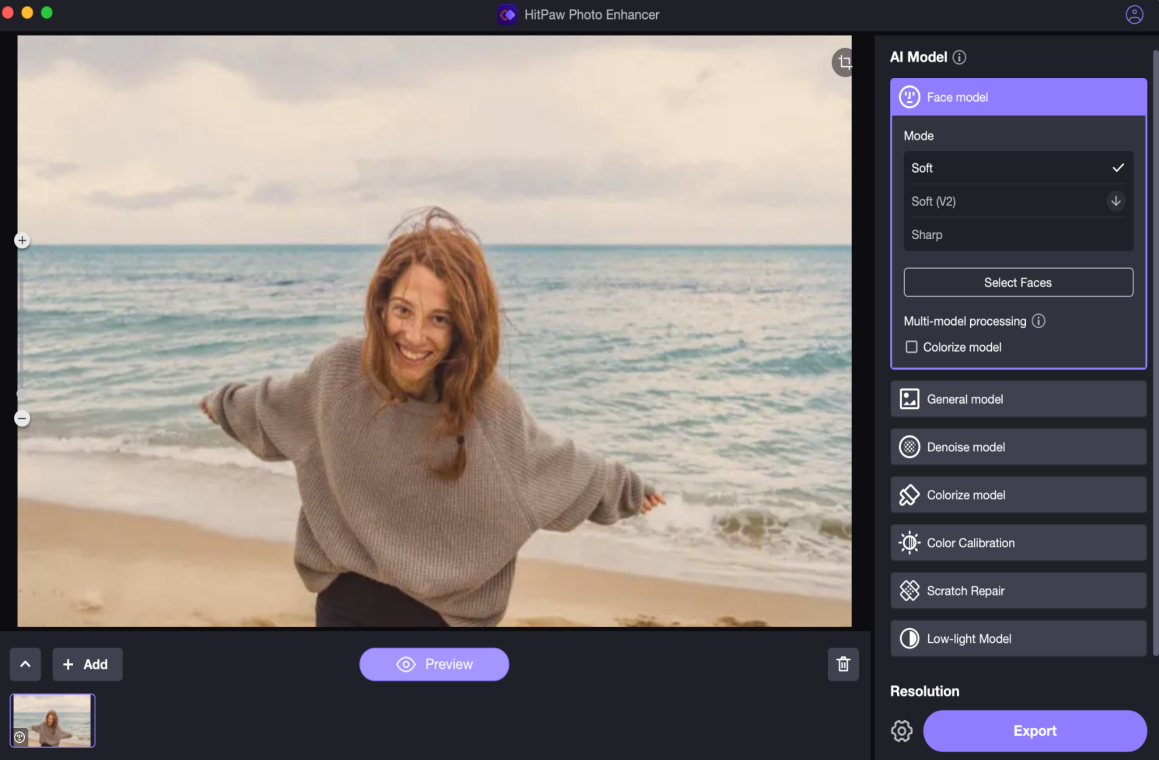Click the Resolution heading
Screen dimensions: 1159x760
pyautogui.click(x=925, y=691)
